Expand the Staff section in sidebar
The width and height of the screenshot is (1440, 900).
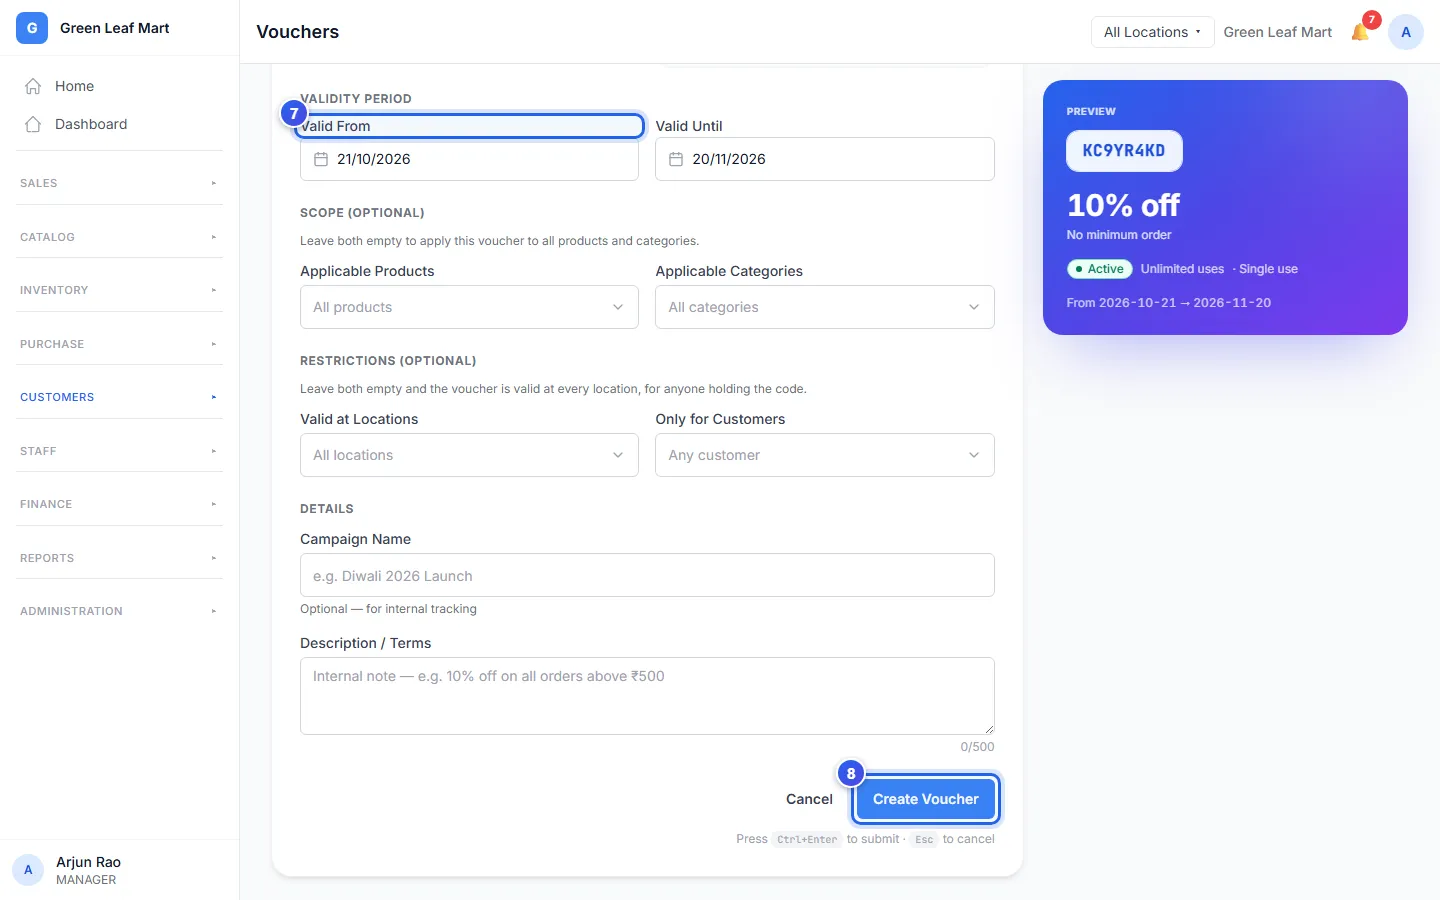[119, 451]
